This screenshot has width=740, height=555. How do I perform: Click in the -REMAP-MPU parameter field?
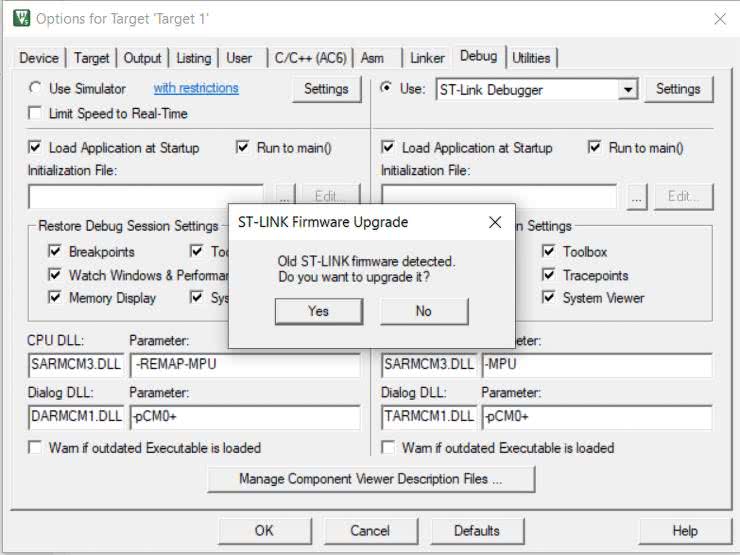[244, 364]
